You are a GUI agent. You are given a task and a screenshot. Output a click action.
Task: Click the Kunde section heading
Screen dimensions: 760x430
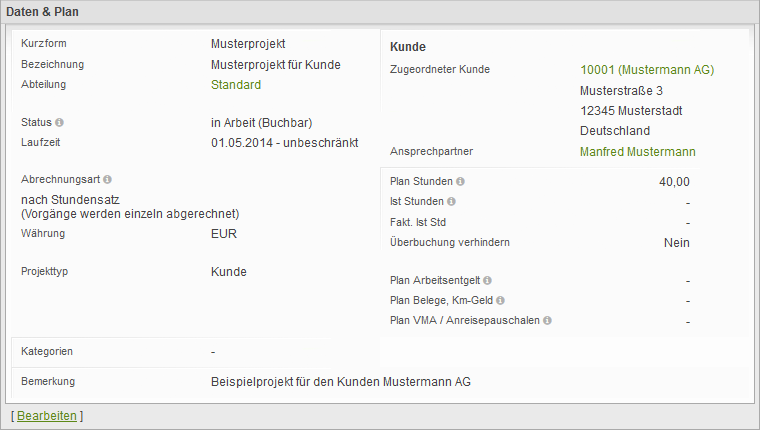[x=408, y=47]
